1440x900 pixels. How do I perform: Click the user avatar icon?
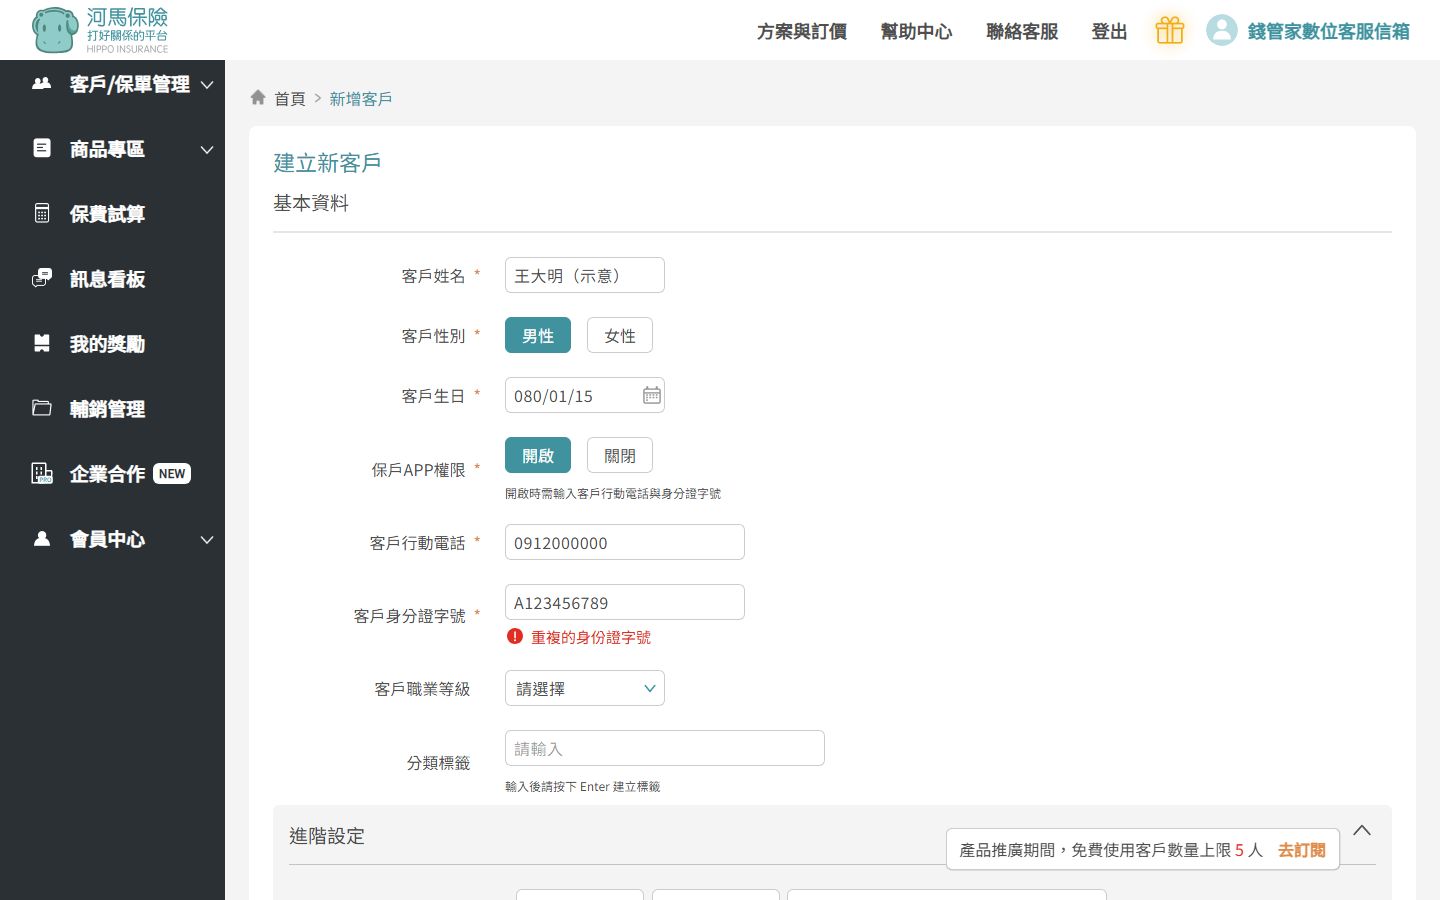click(x=1221, y=31)
